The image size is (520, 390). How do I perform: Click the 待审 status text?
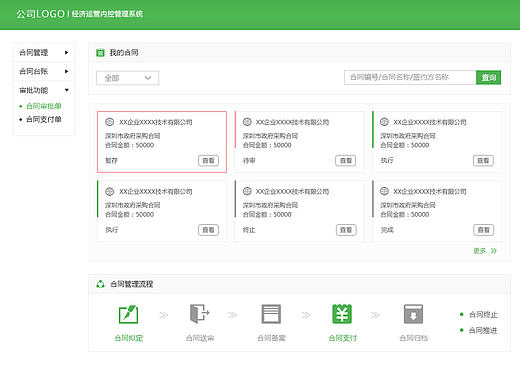[249, 161]
